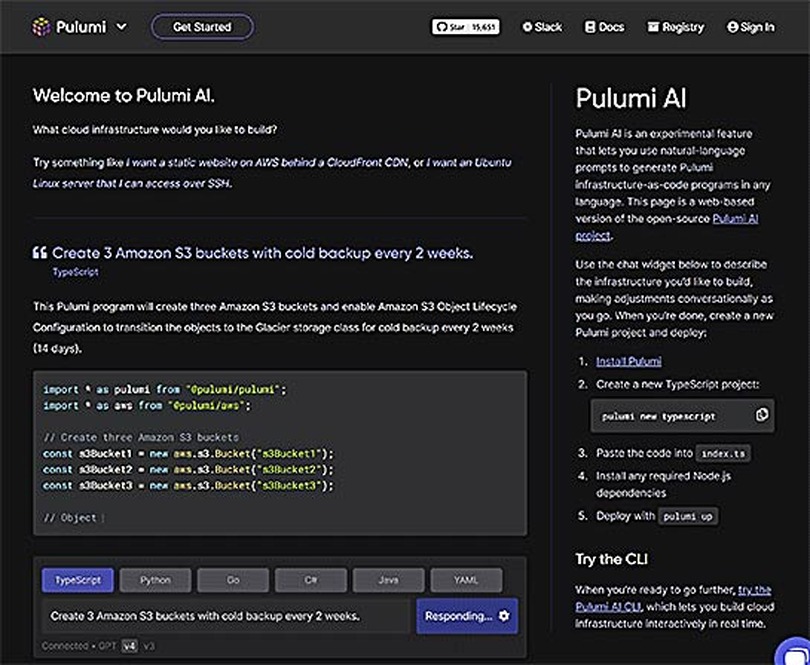Click the 'Try the CLI' heading

click(x=612, y=559)
